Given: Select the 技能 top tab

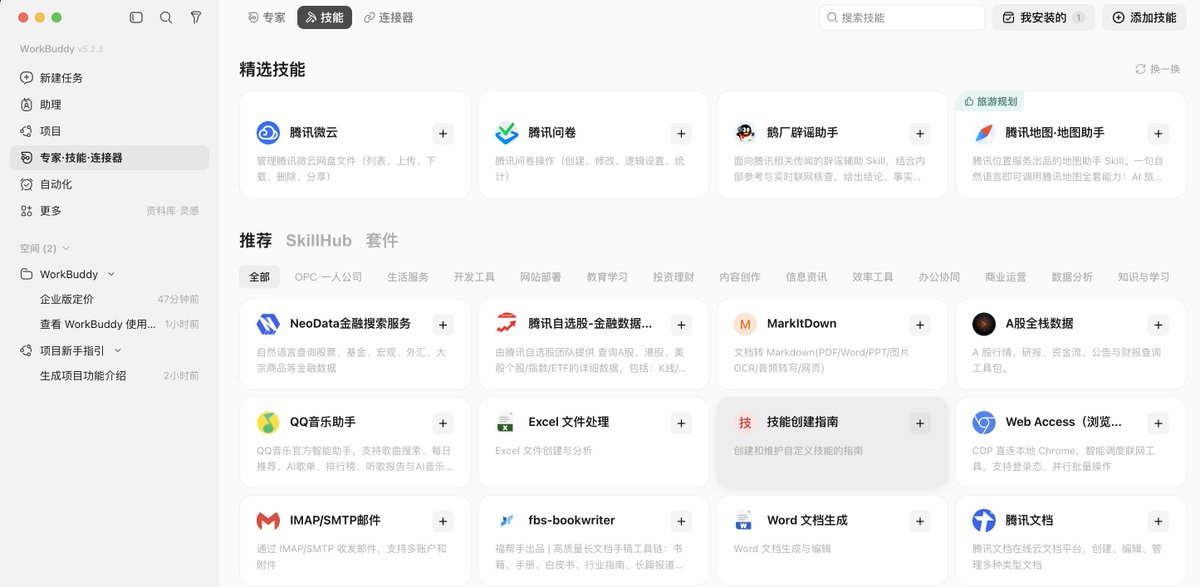Looking at the screenshot, I should click(x=324, y=18).
